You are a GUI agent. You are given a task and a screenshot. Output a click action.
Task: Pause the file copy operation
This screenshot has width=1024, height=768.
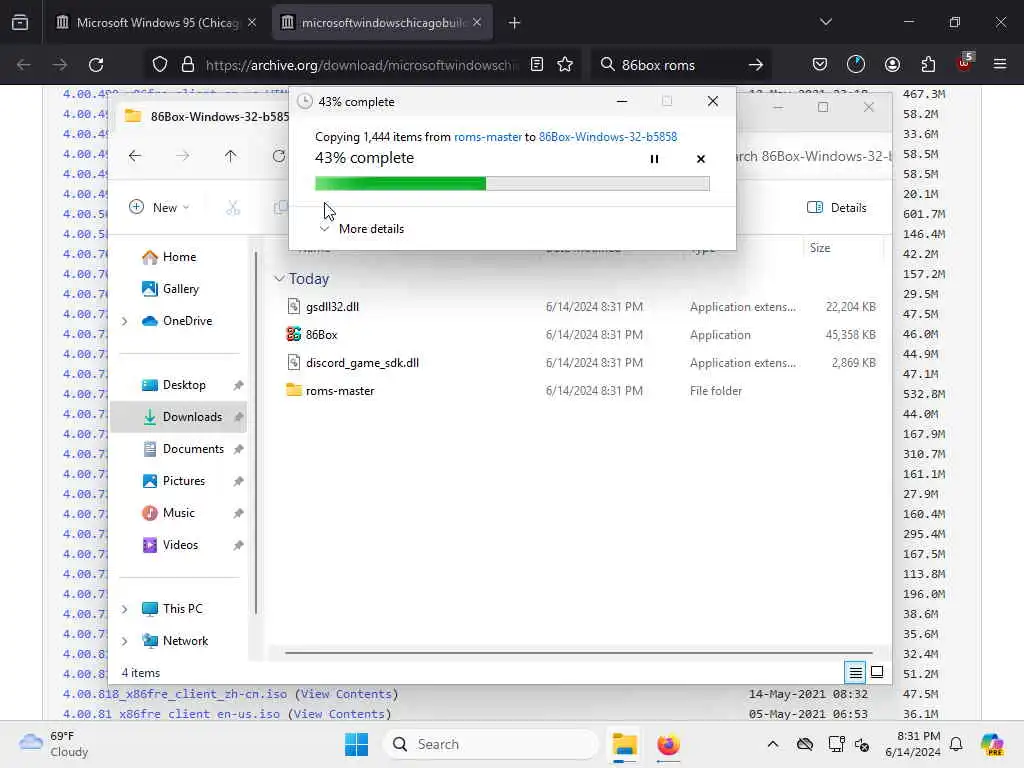(x=654, y=159)
